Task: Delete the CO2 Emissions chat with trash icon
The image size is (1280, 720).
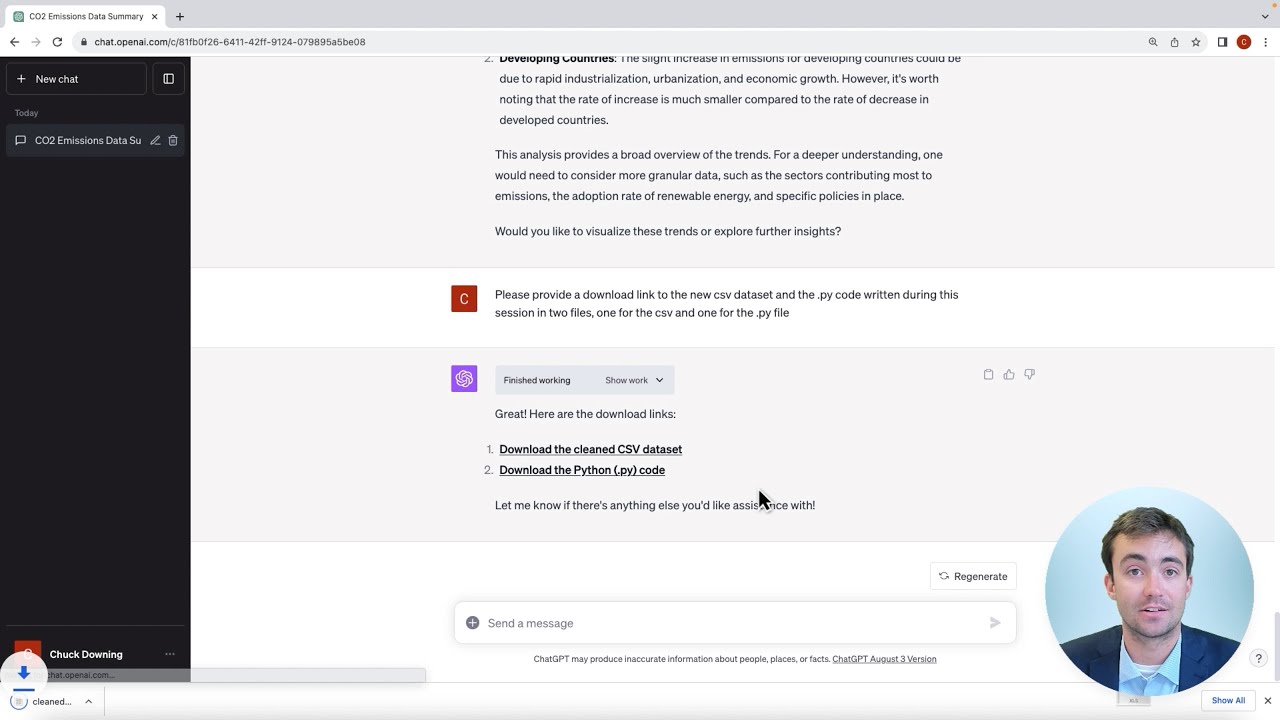Action: (x=173, y=140)
